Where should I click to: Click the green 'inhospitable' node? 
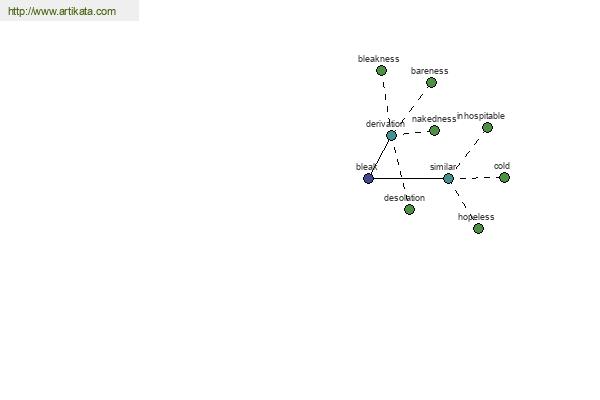click(487, 128)
